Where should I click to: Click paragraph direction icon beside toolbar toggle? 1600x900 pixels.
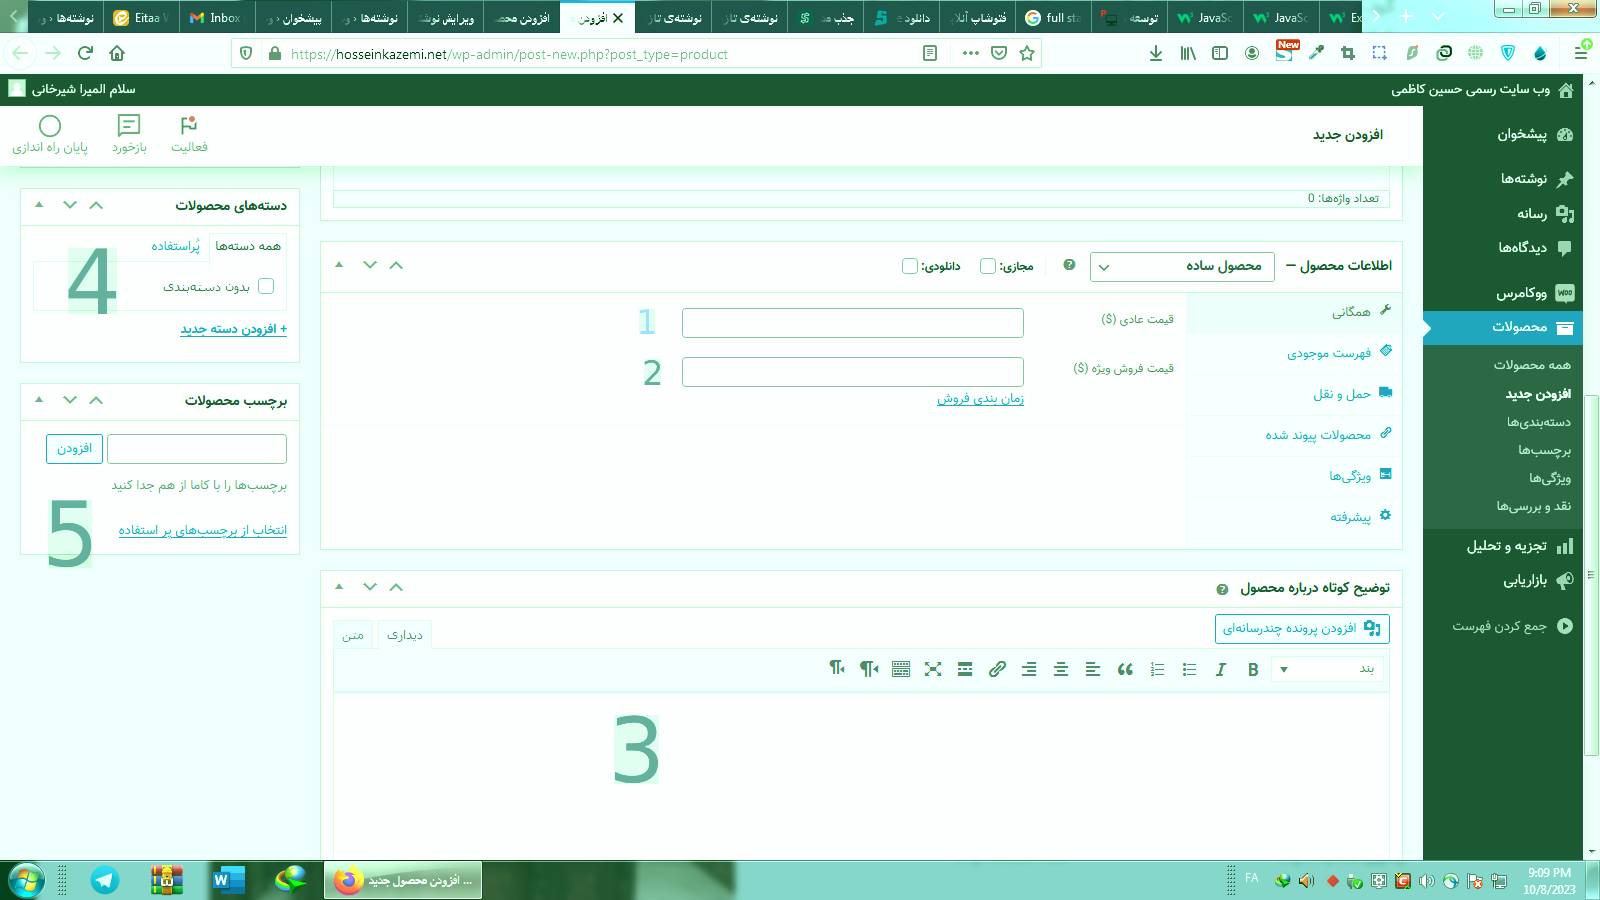pos(869,669)
